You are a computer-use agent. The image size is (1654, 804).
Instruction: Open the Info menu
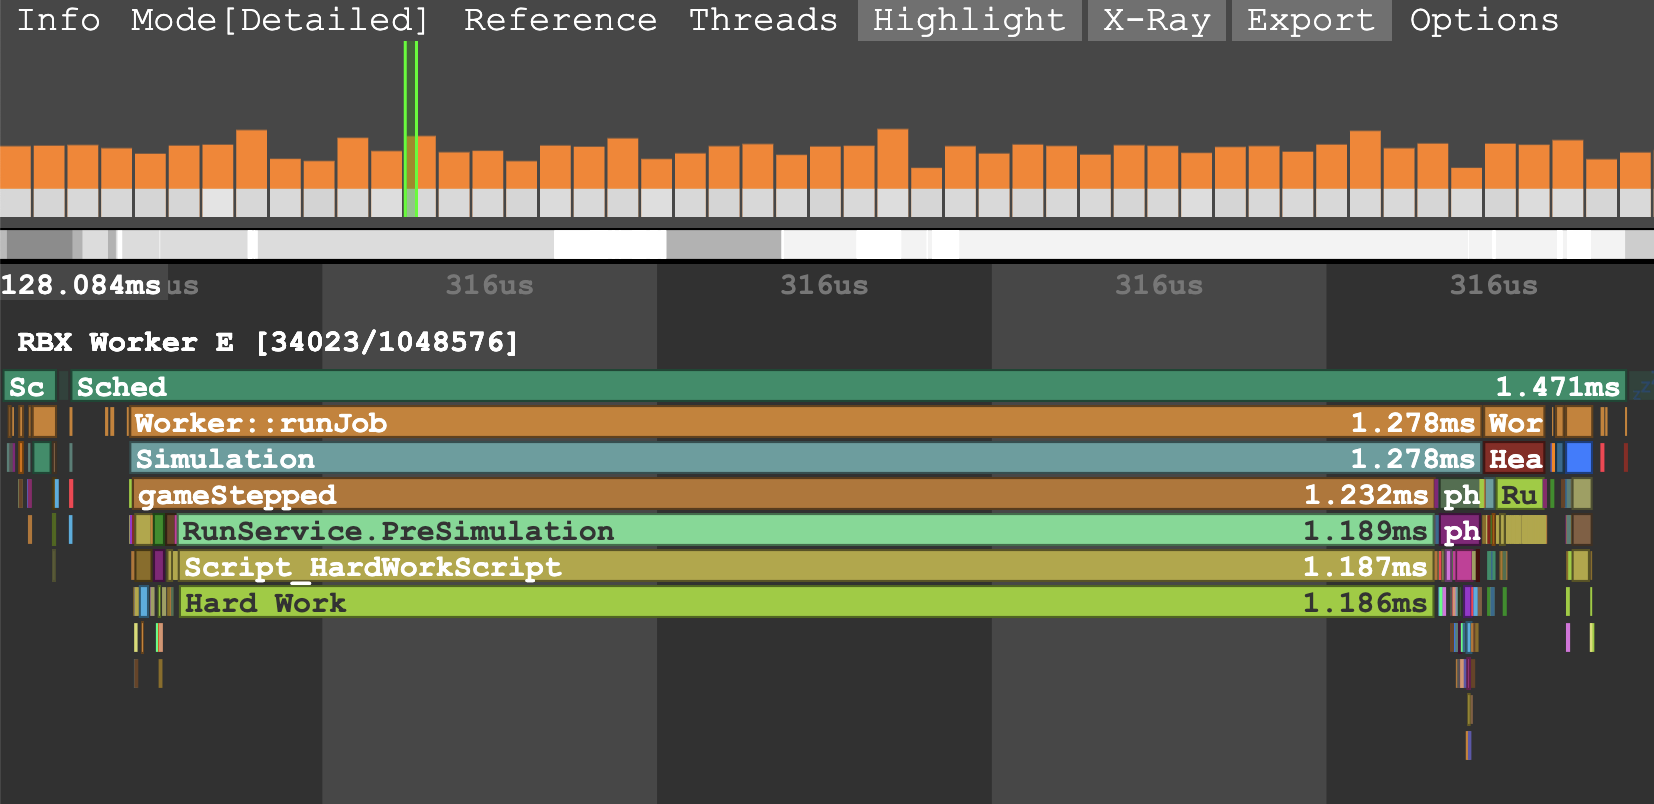coord(59,20)
